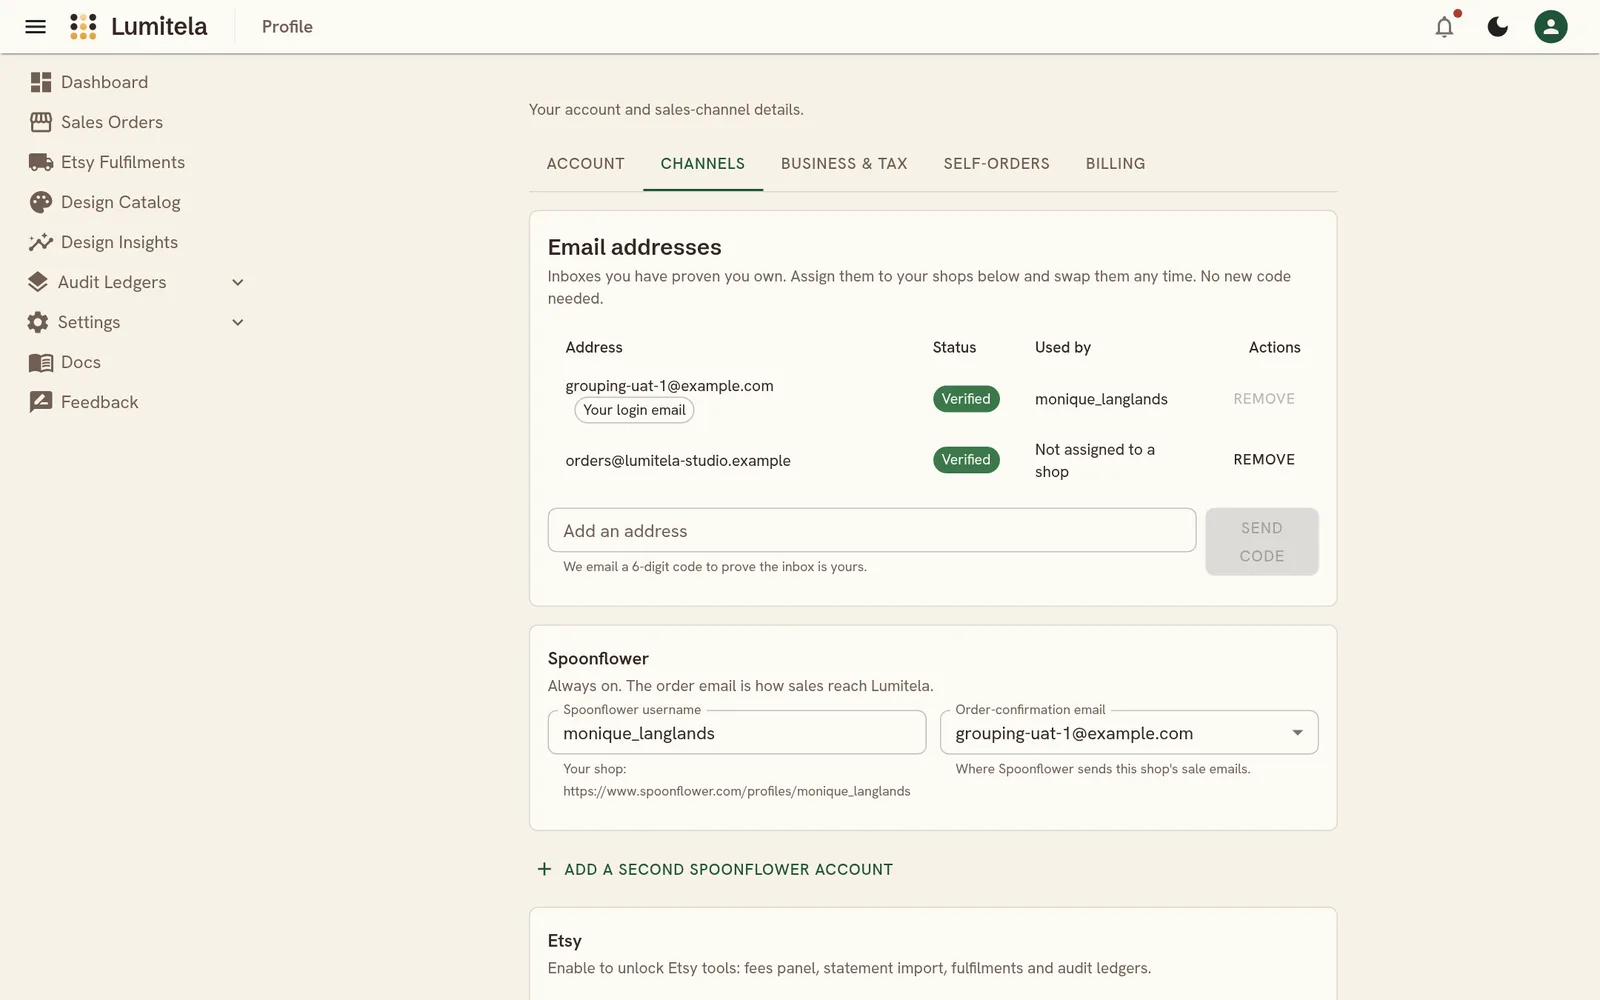Click the Design Catalog palette icon
1600x1000 pixels.
[41, 202]
